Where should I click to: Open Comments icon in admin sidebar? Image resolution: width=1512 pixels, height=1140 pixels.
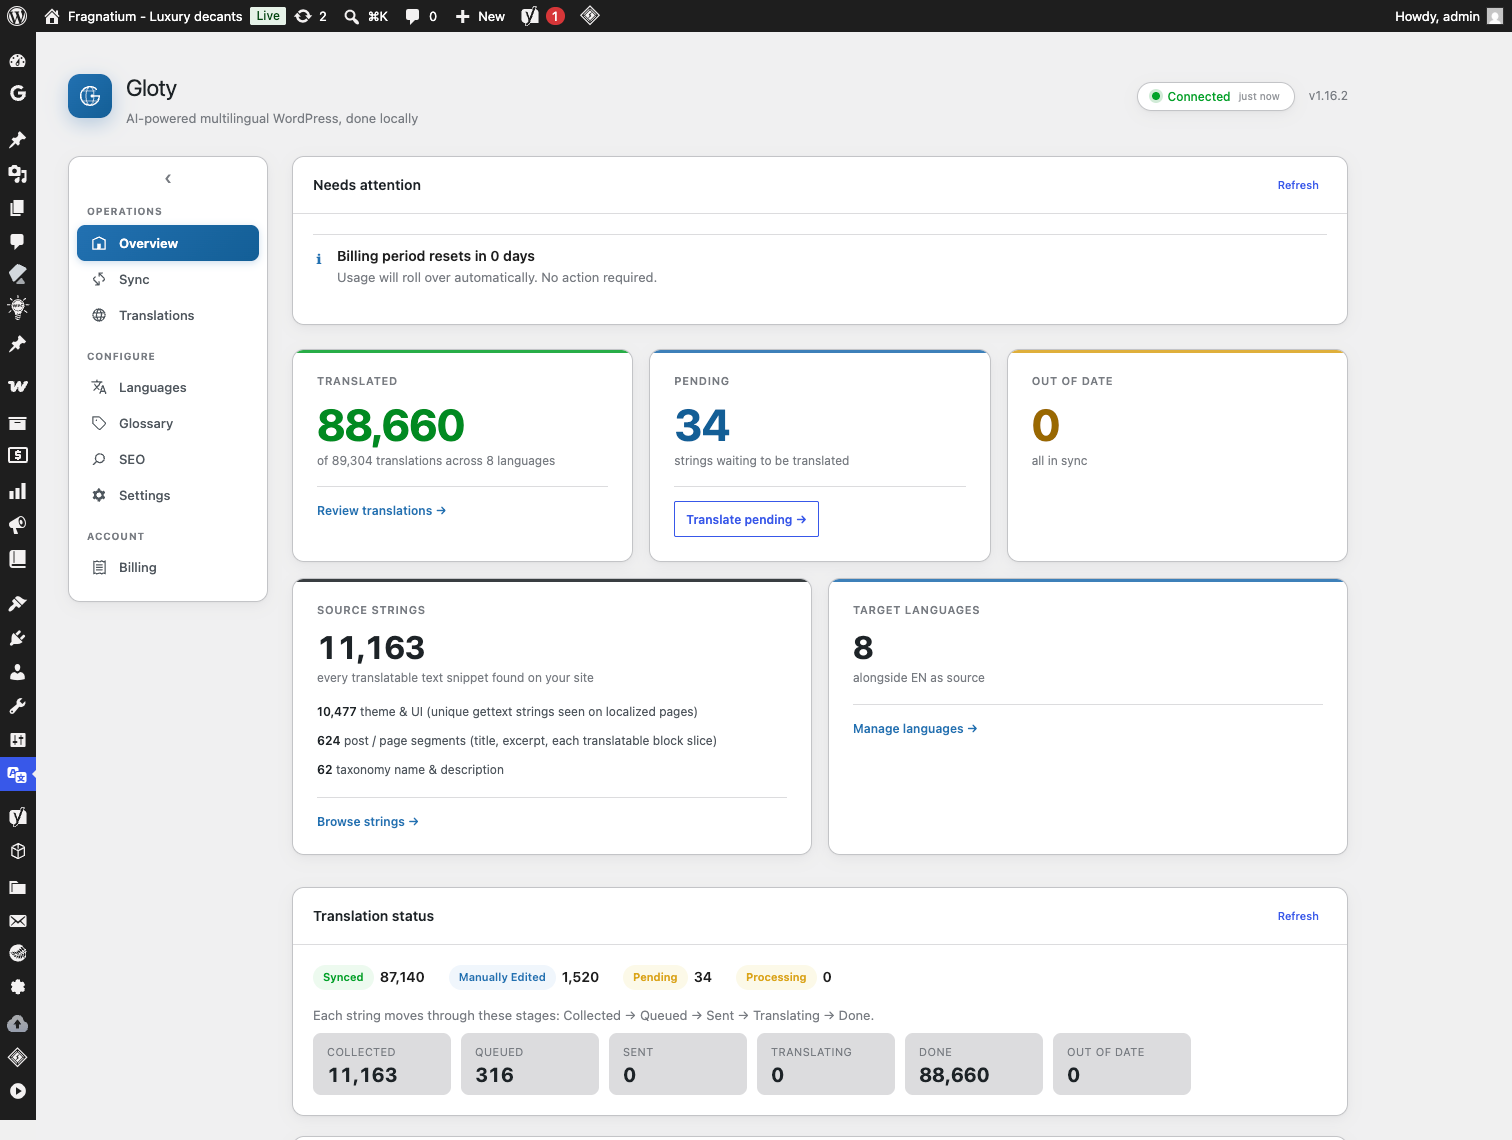pyautogui.click(x=17, y=241)
